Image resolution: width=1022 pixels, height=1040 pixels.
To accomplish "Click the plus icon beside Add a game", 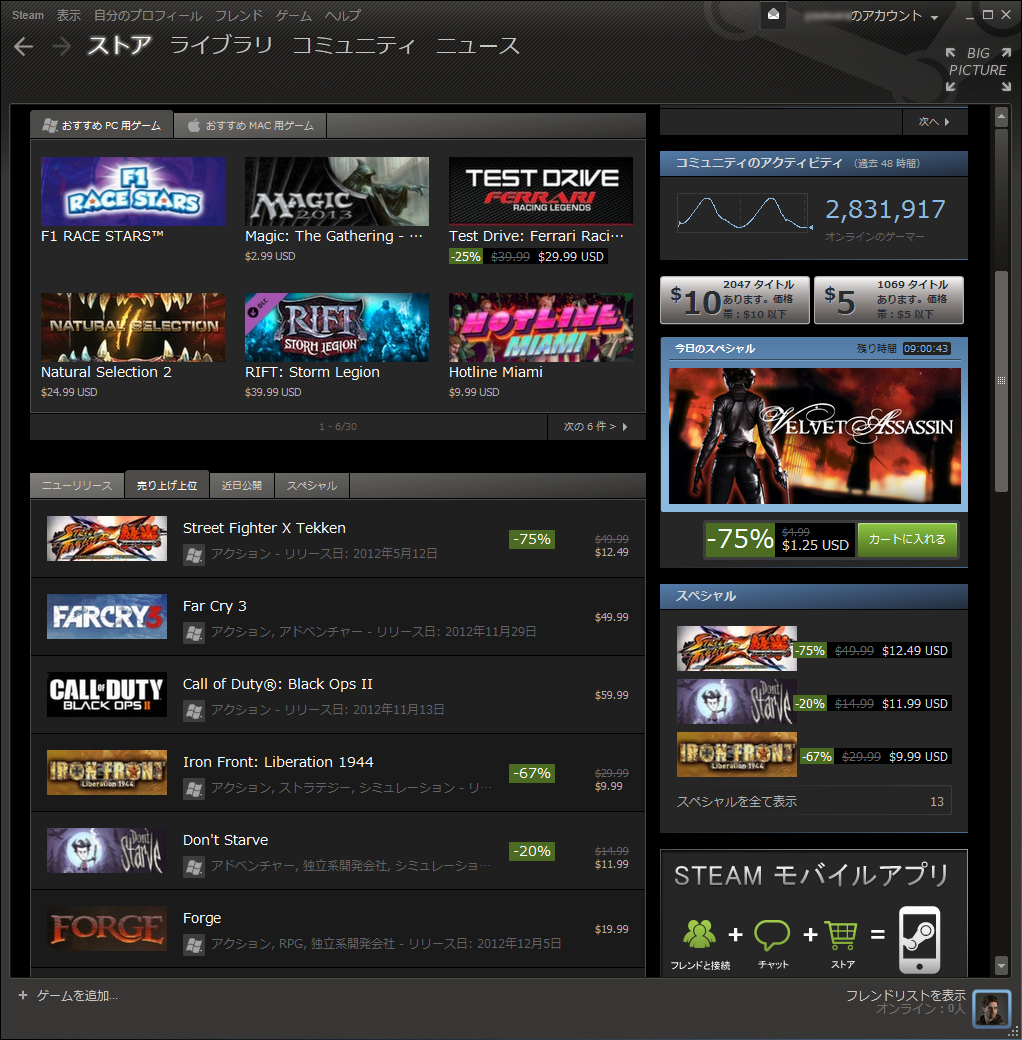I will (23, 995).
